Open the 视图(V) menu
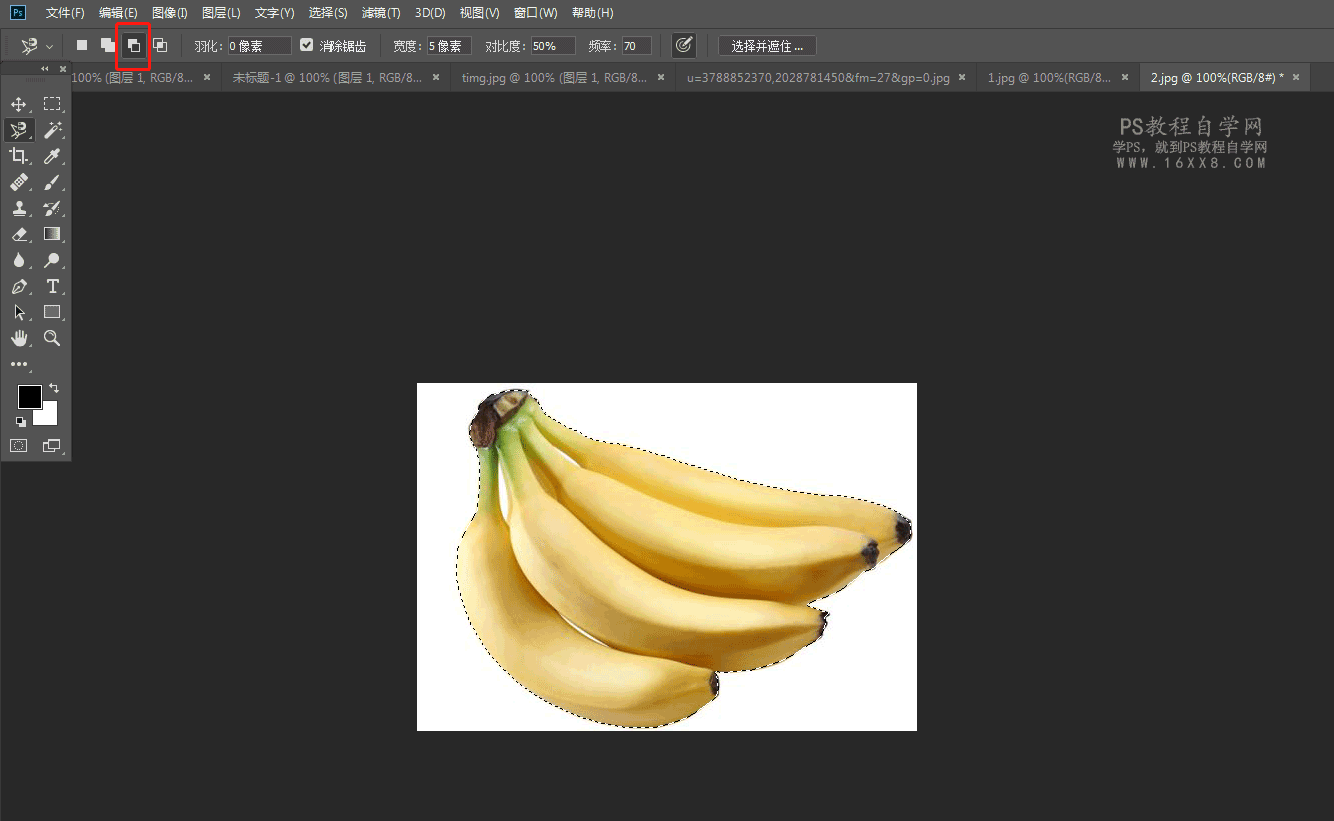The width and height of the screenshot is (1334, 821). pos(480,13)
